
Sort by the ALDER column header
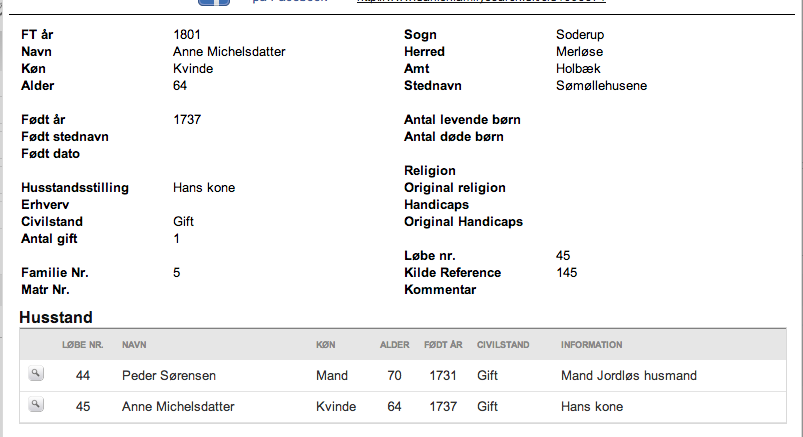(394, 345)
